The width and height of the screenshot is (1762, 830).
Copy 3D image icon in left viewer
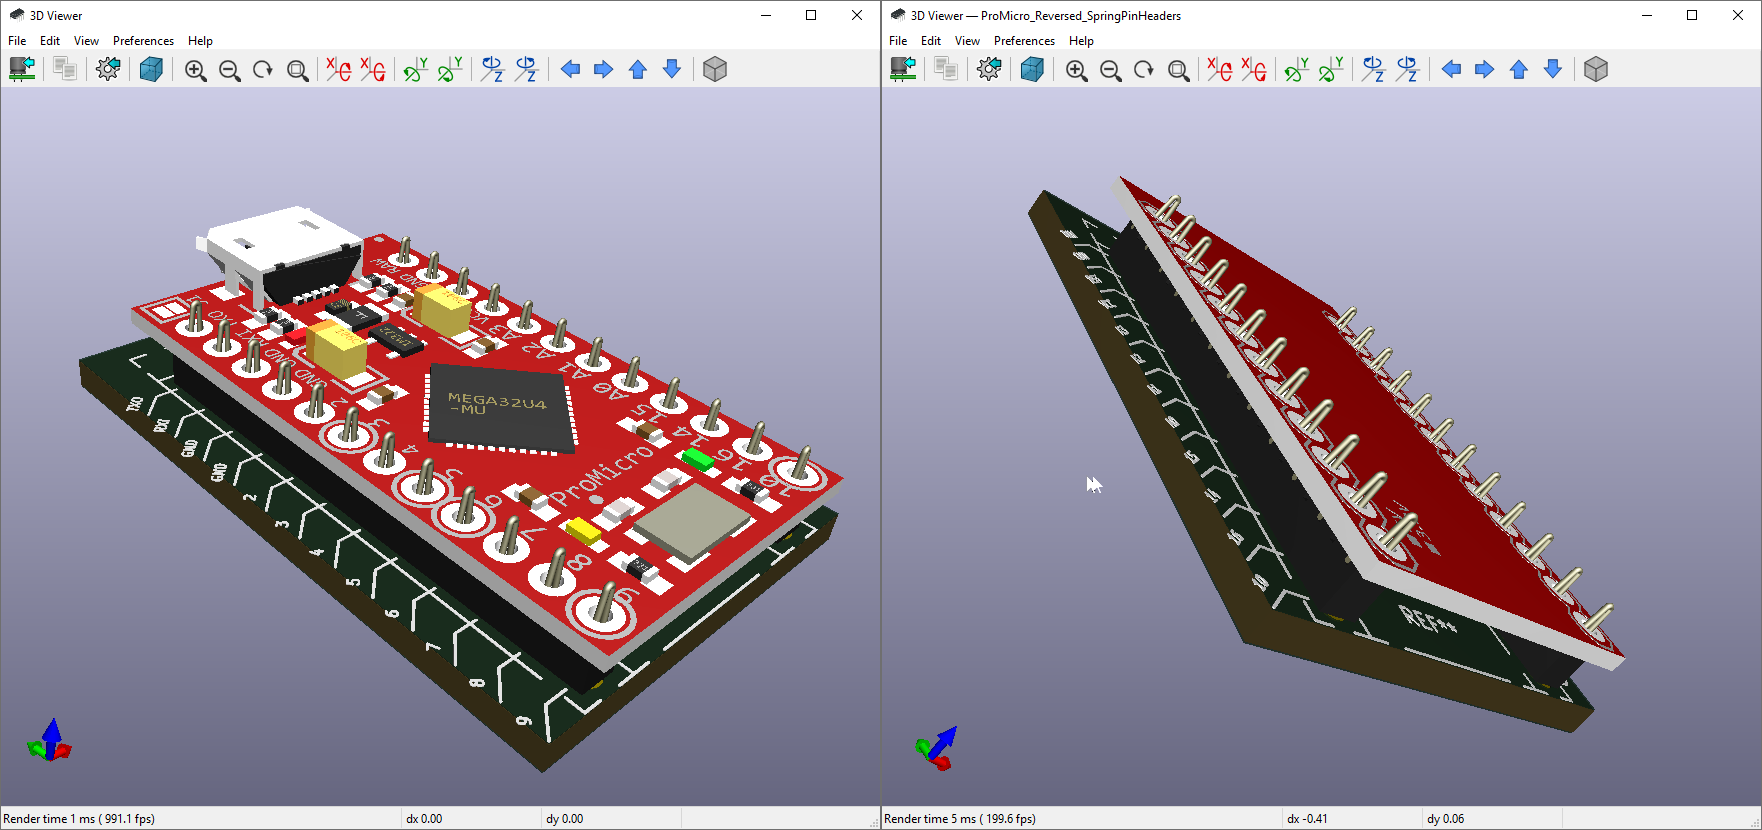point(65,69)
